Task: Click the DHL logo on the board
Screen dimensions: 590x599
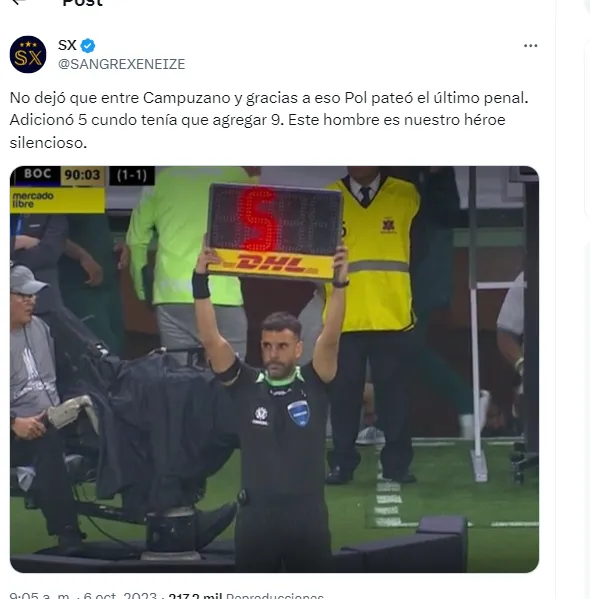Action: coord(273,264)
